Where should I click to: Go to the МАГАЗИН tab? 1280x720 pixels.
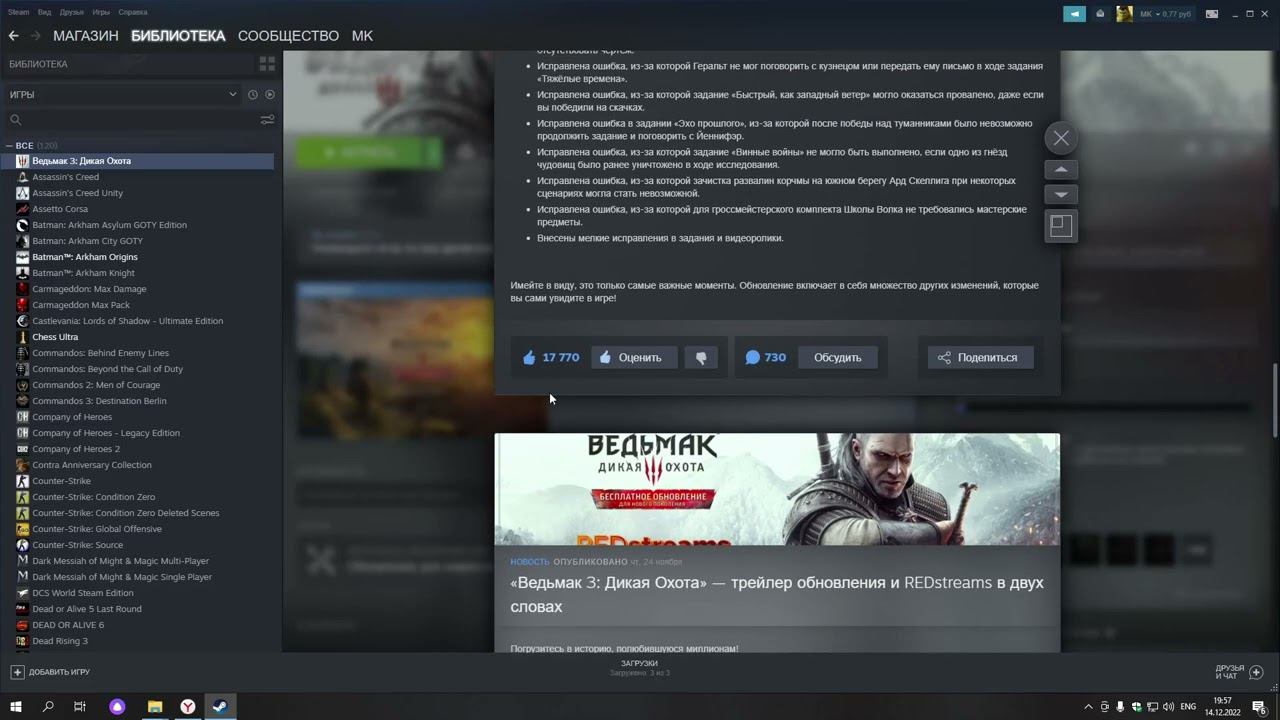(86, 35)
